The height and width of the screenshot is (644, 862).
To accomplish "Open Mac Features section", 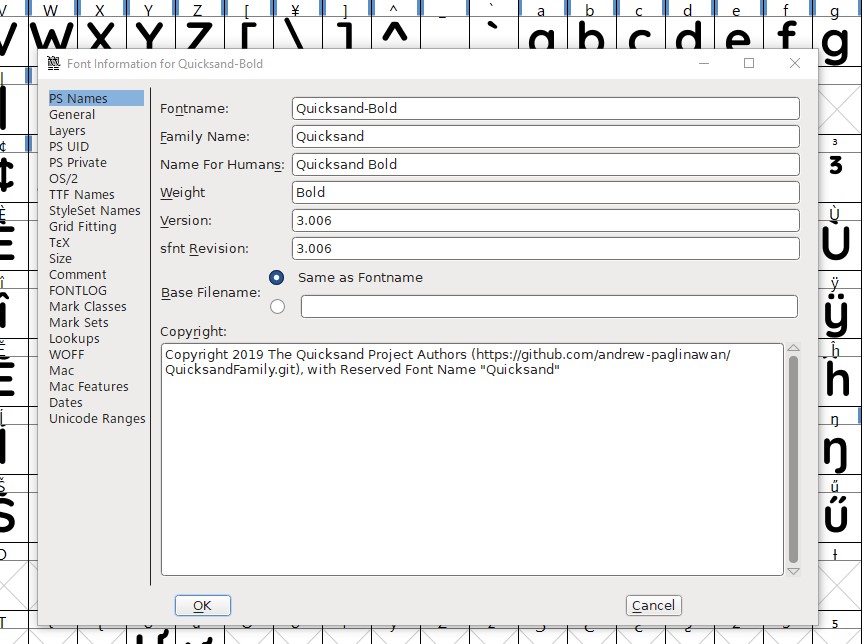I will (x=89, y=386).
